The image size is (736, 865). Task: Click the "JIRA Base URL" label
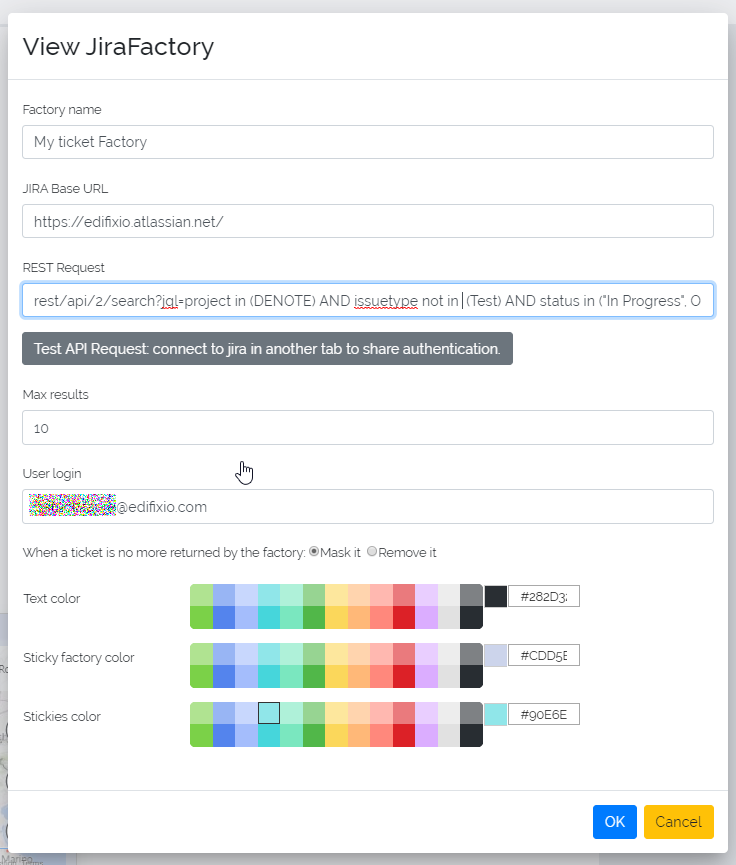click(65, 189)
